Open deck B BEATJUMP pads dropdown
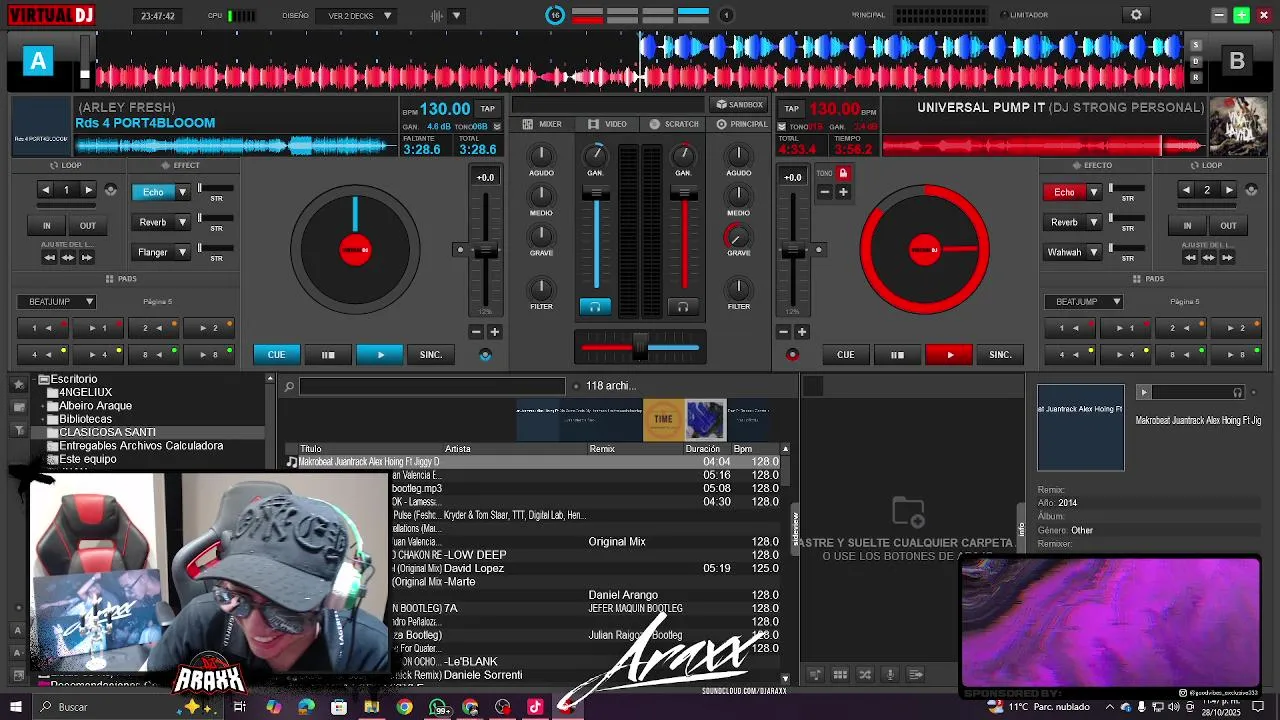Viewport: 1280px width, 720px height. 1084,301
